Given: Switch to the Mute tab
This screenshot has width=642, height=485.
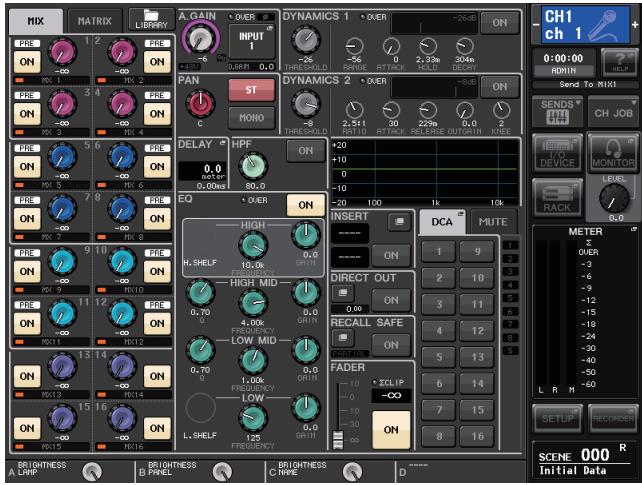Looking at the screenshot, I should (x=493, y=222).
